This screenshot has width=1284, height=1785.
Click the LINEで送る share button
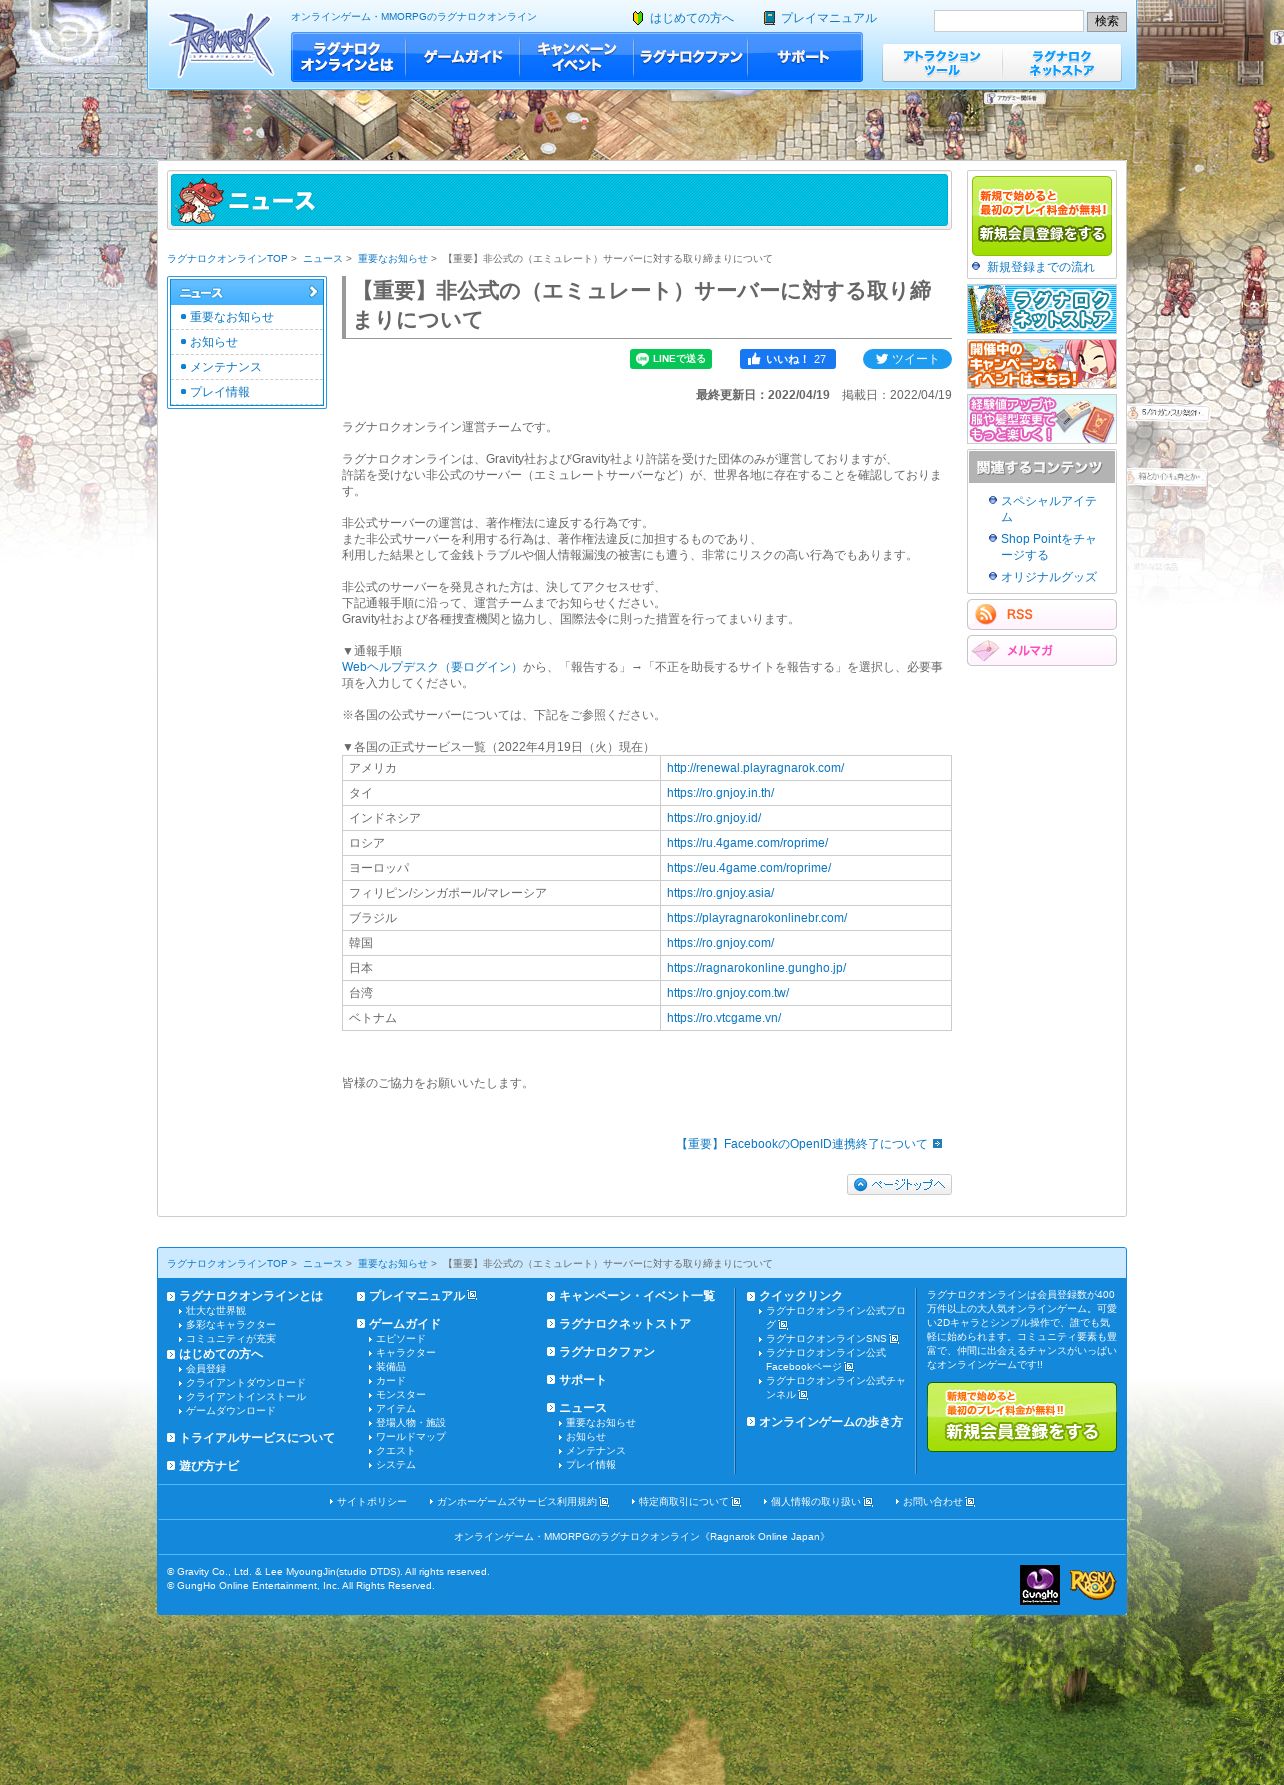[x=671, y=359]
